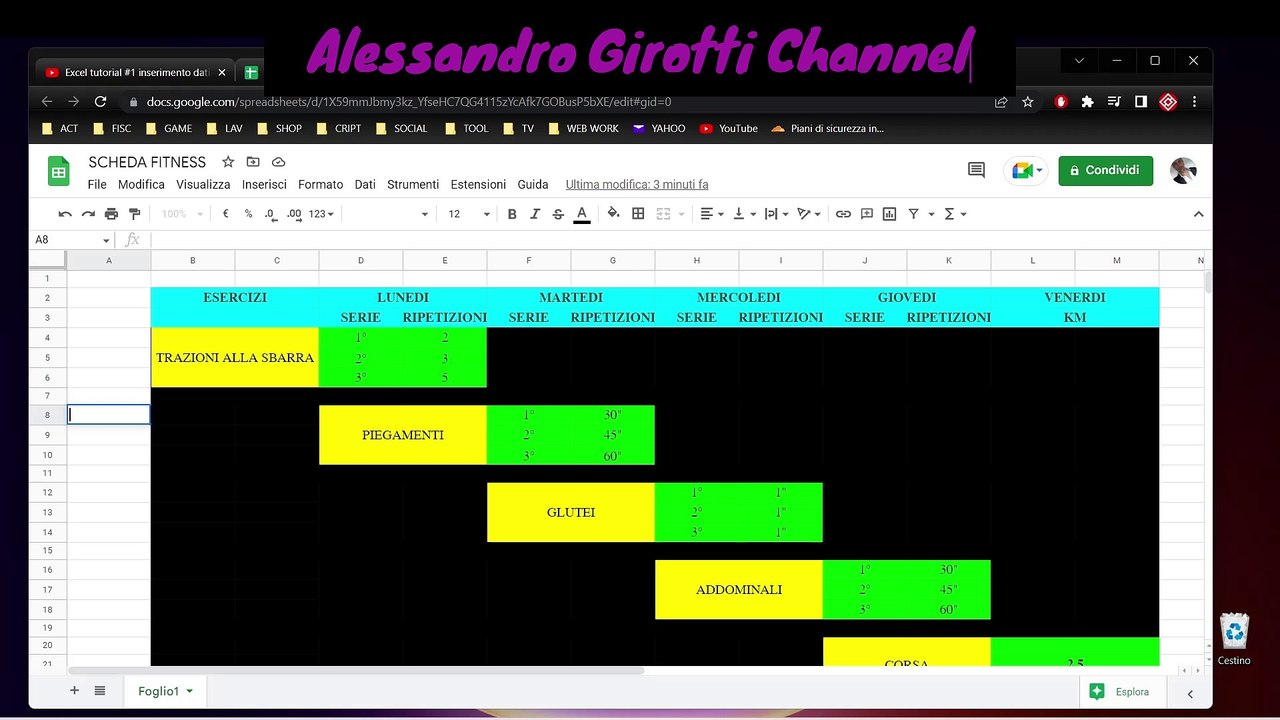Viewport: 1280px width, 720px height.
Task: Open the Google Meet call button
Action: click(1025, 171)
